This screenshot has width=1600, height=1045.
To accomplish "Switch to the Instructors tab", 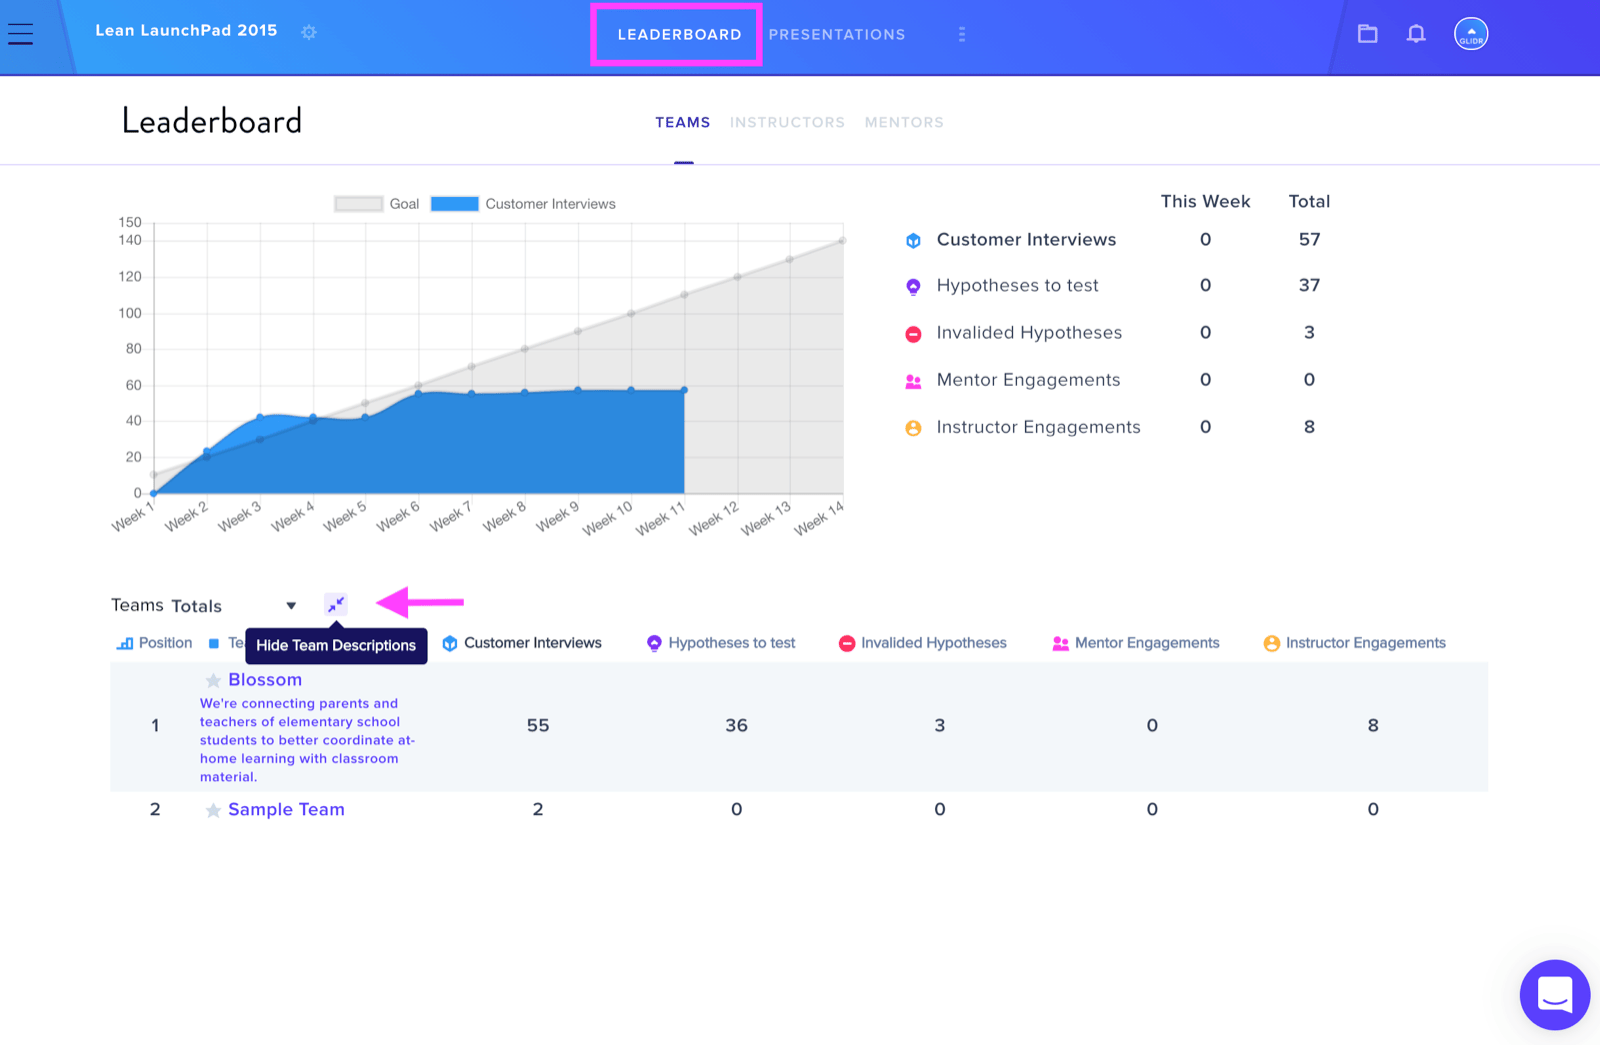I will pyautogui.click(x=787, y=122).
